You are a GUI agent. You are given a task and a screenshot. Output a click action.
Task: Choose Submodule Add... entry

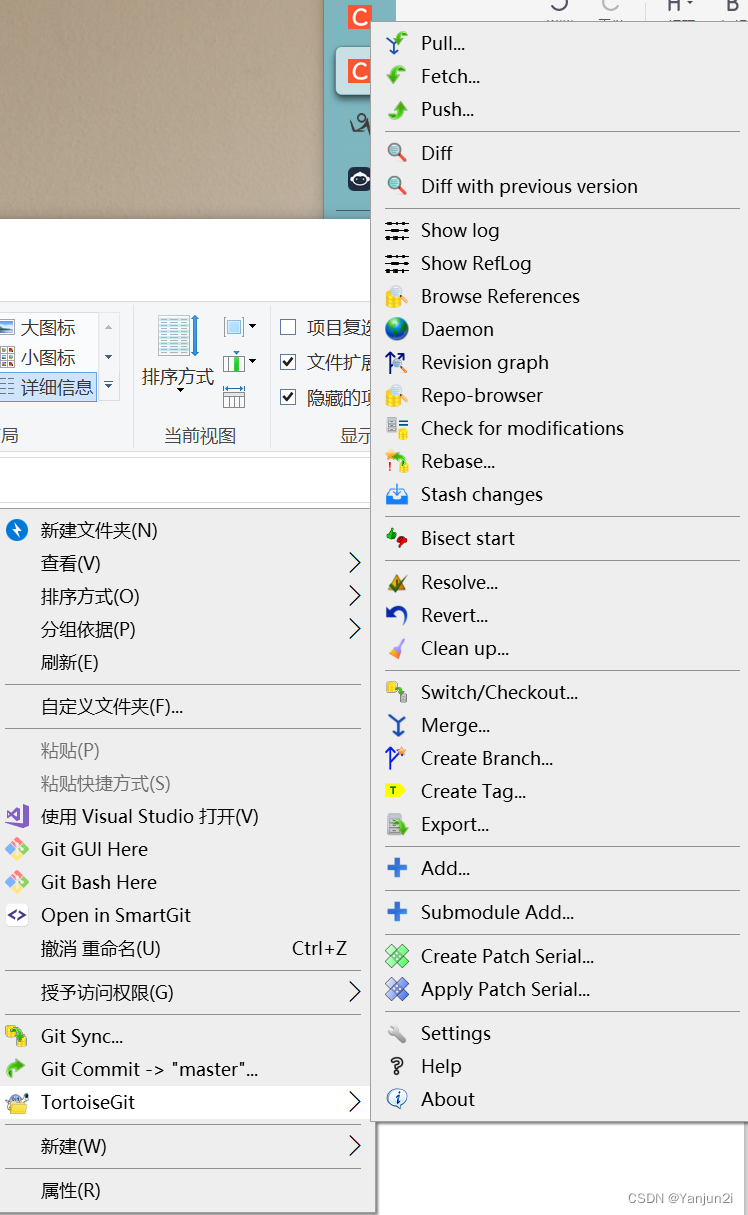tap(560, 912)
